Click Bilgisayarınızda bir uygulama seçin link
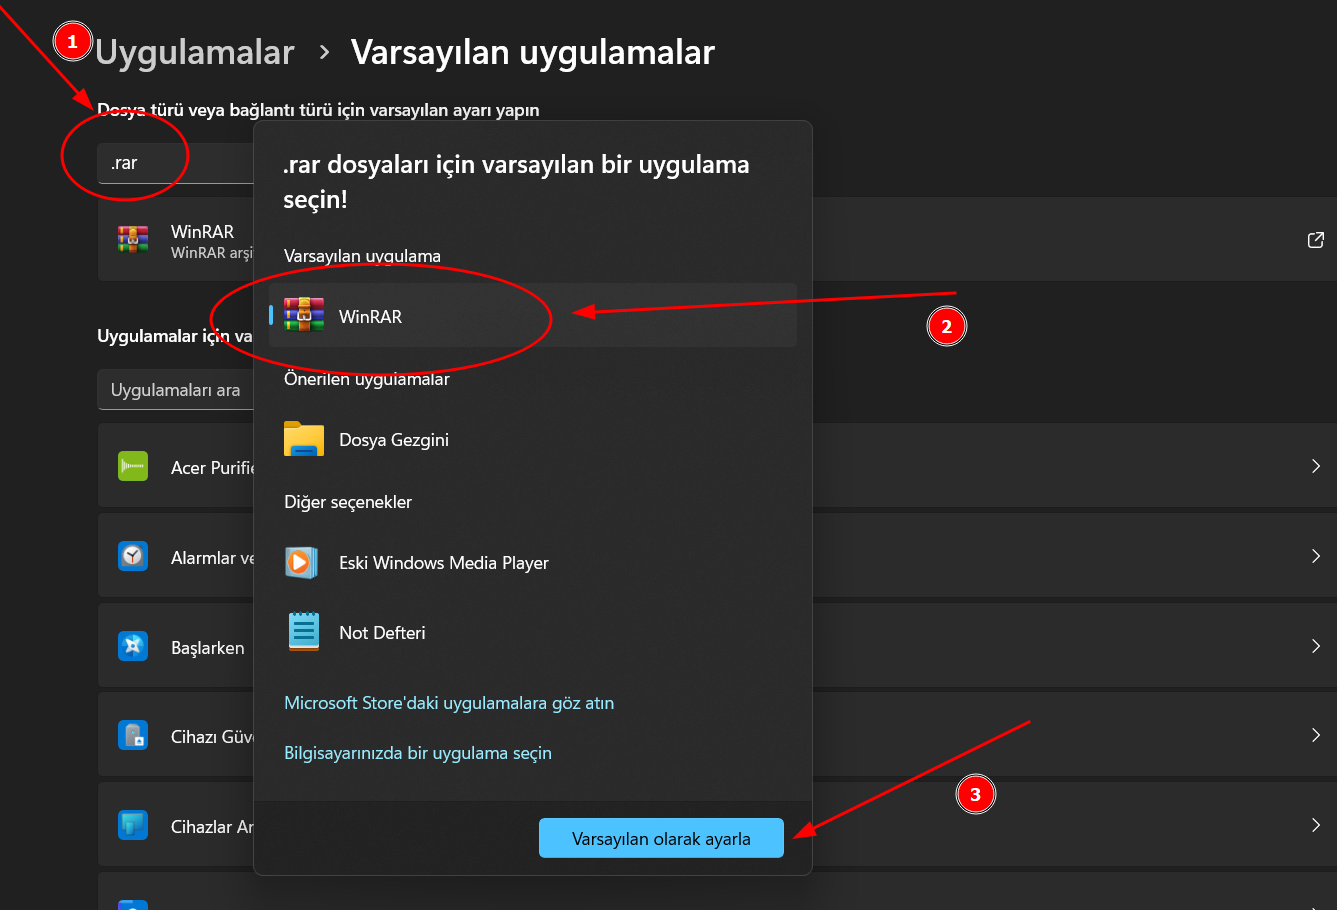The image size is (1337, 910). (417, 753)
